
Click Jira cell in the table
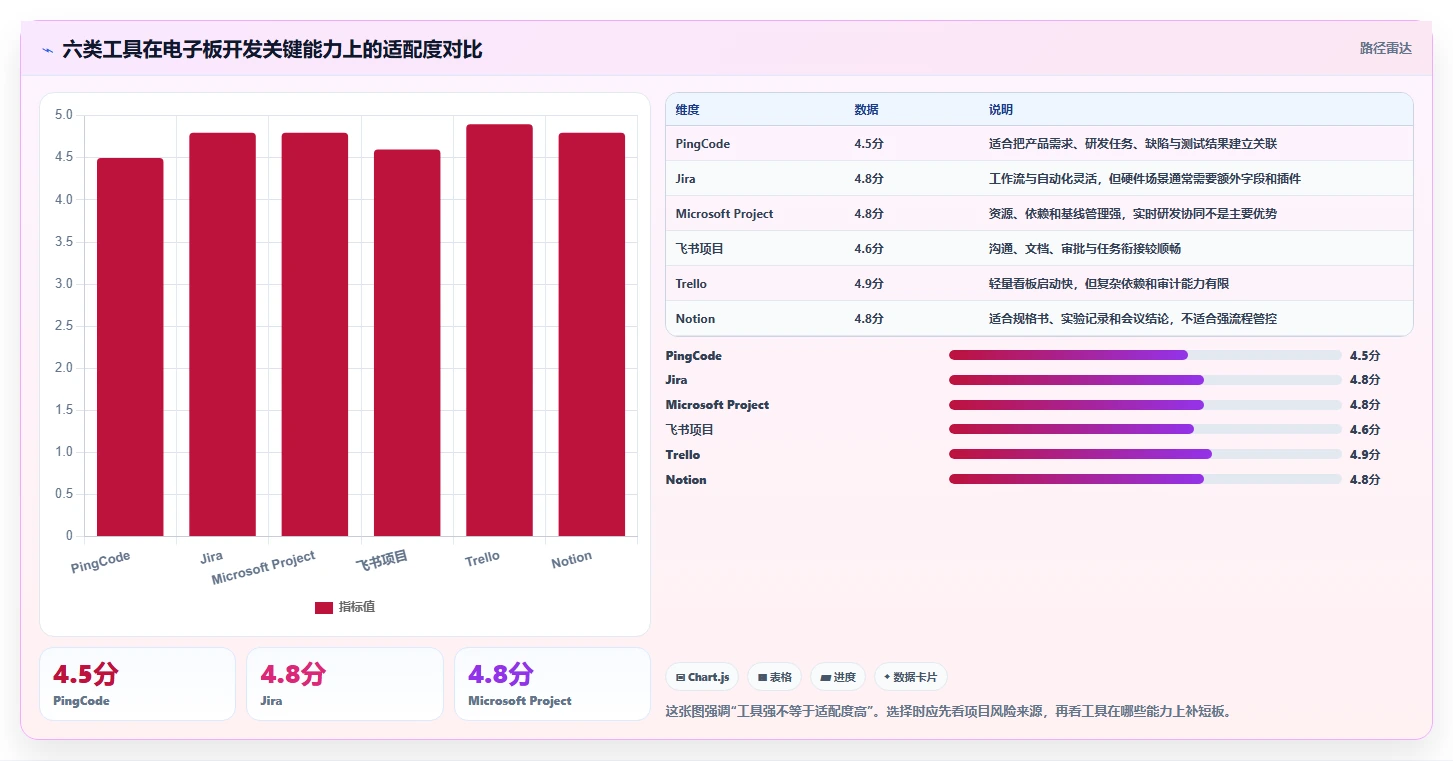click(685, 179)
